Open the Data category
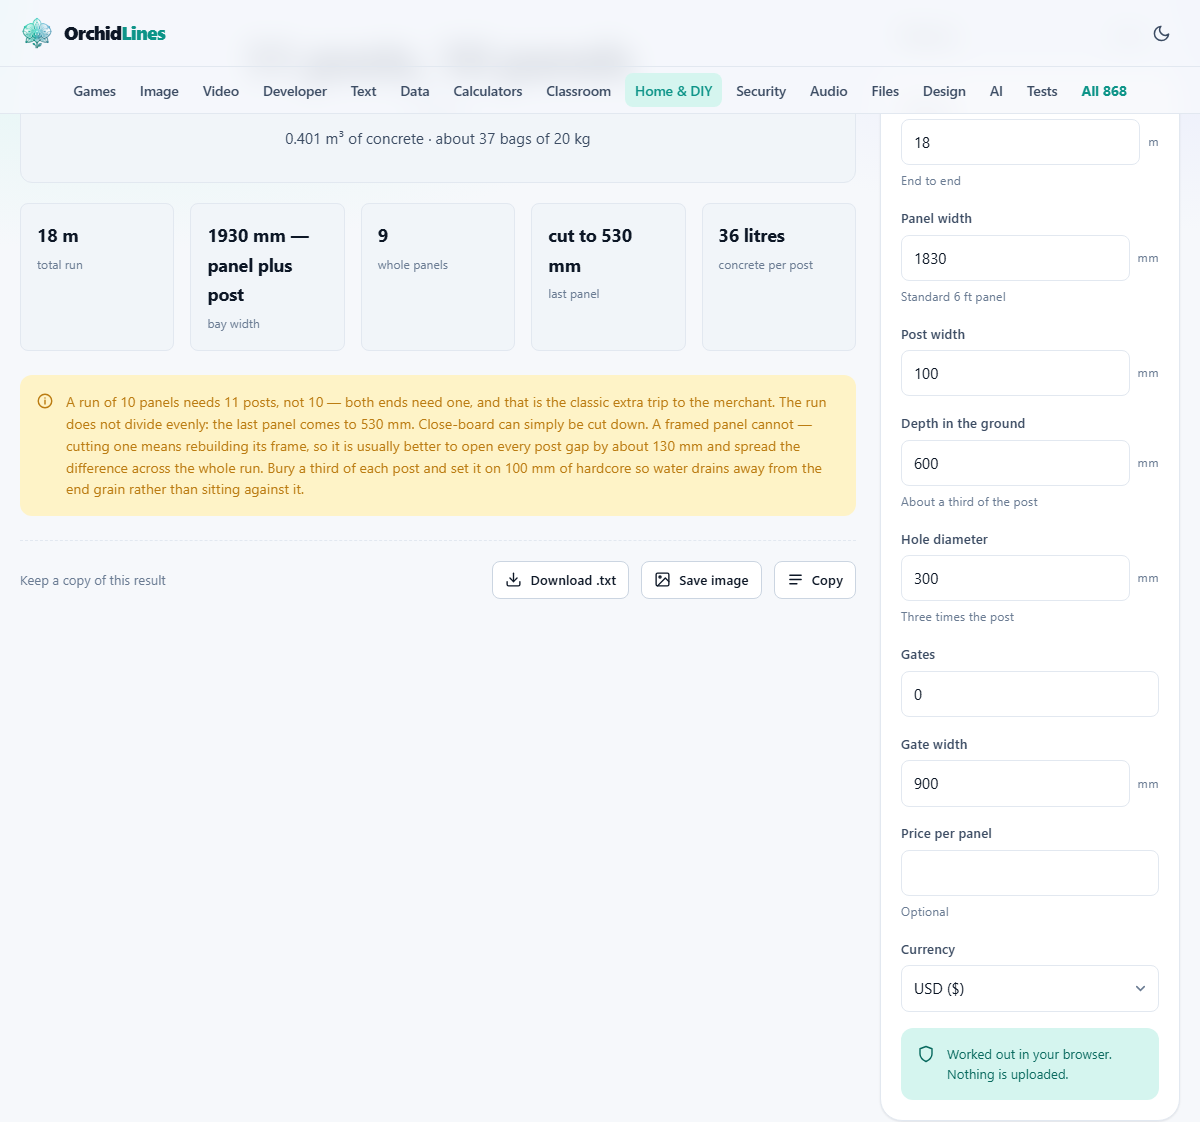This screenshot has height=1122, width=1200. click(415, 91)
